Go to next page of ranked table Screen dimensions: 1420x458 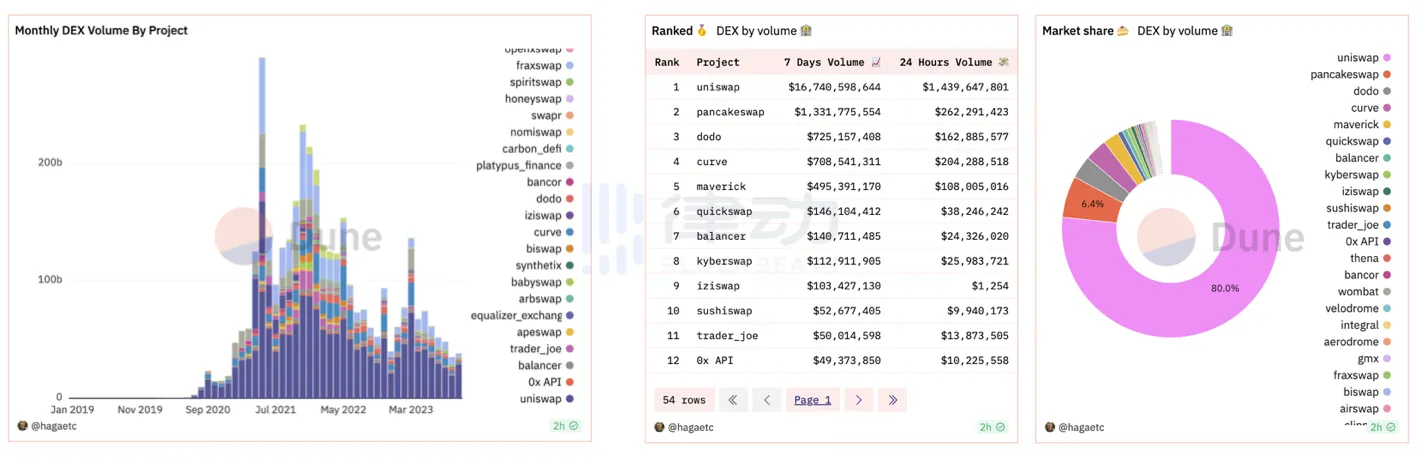(858, 400)
